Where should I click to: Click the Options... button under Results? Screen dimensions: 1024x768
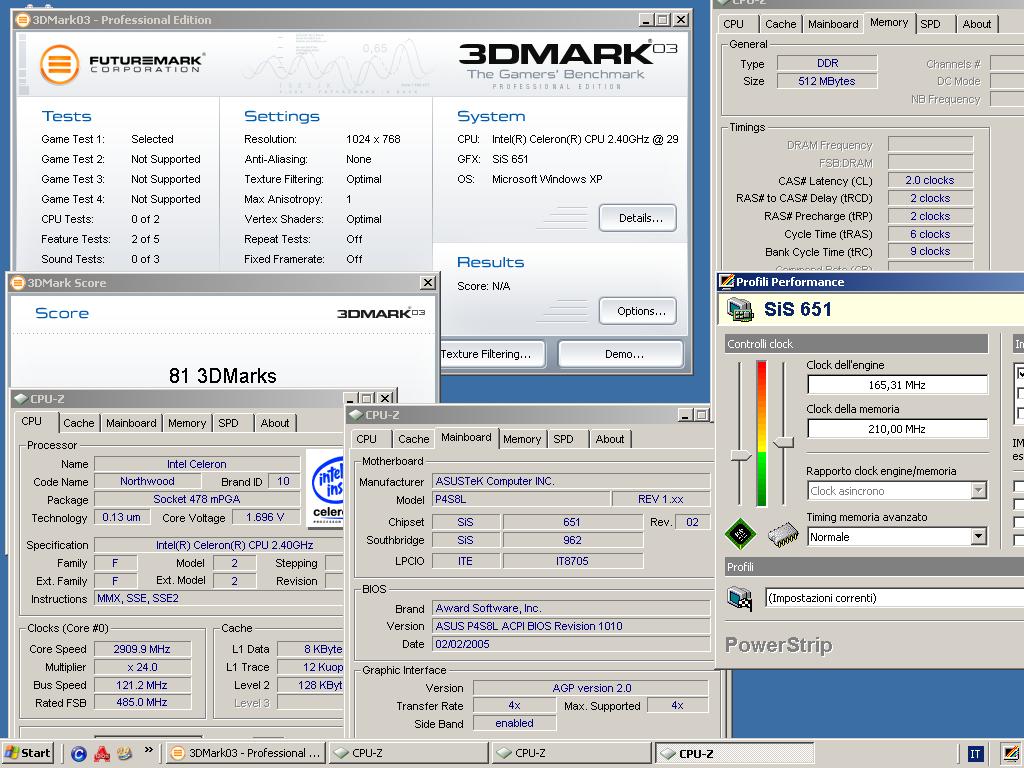point(637,311)
